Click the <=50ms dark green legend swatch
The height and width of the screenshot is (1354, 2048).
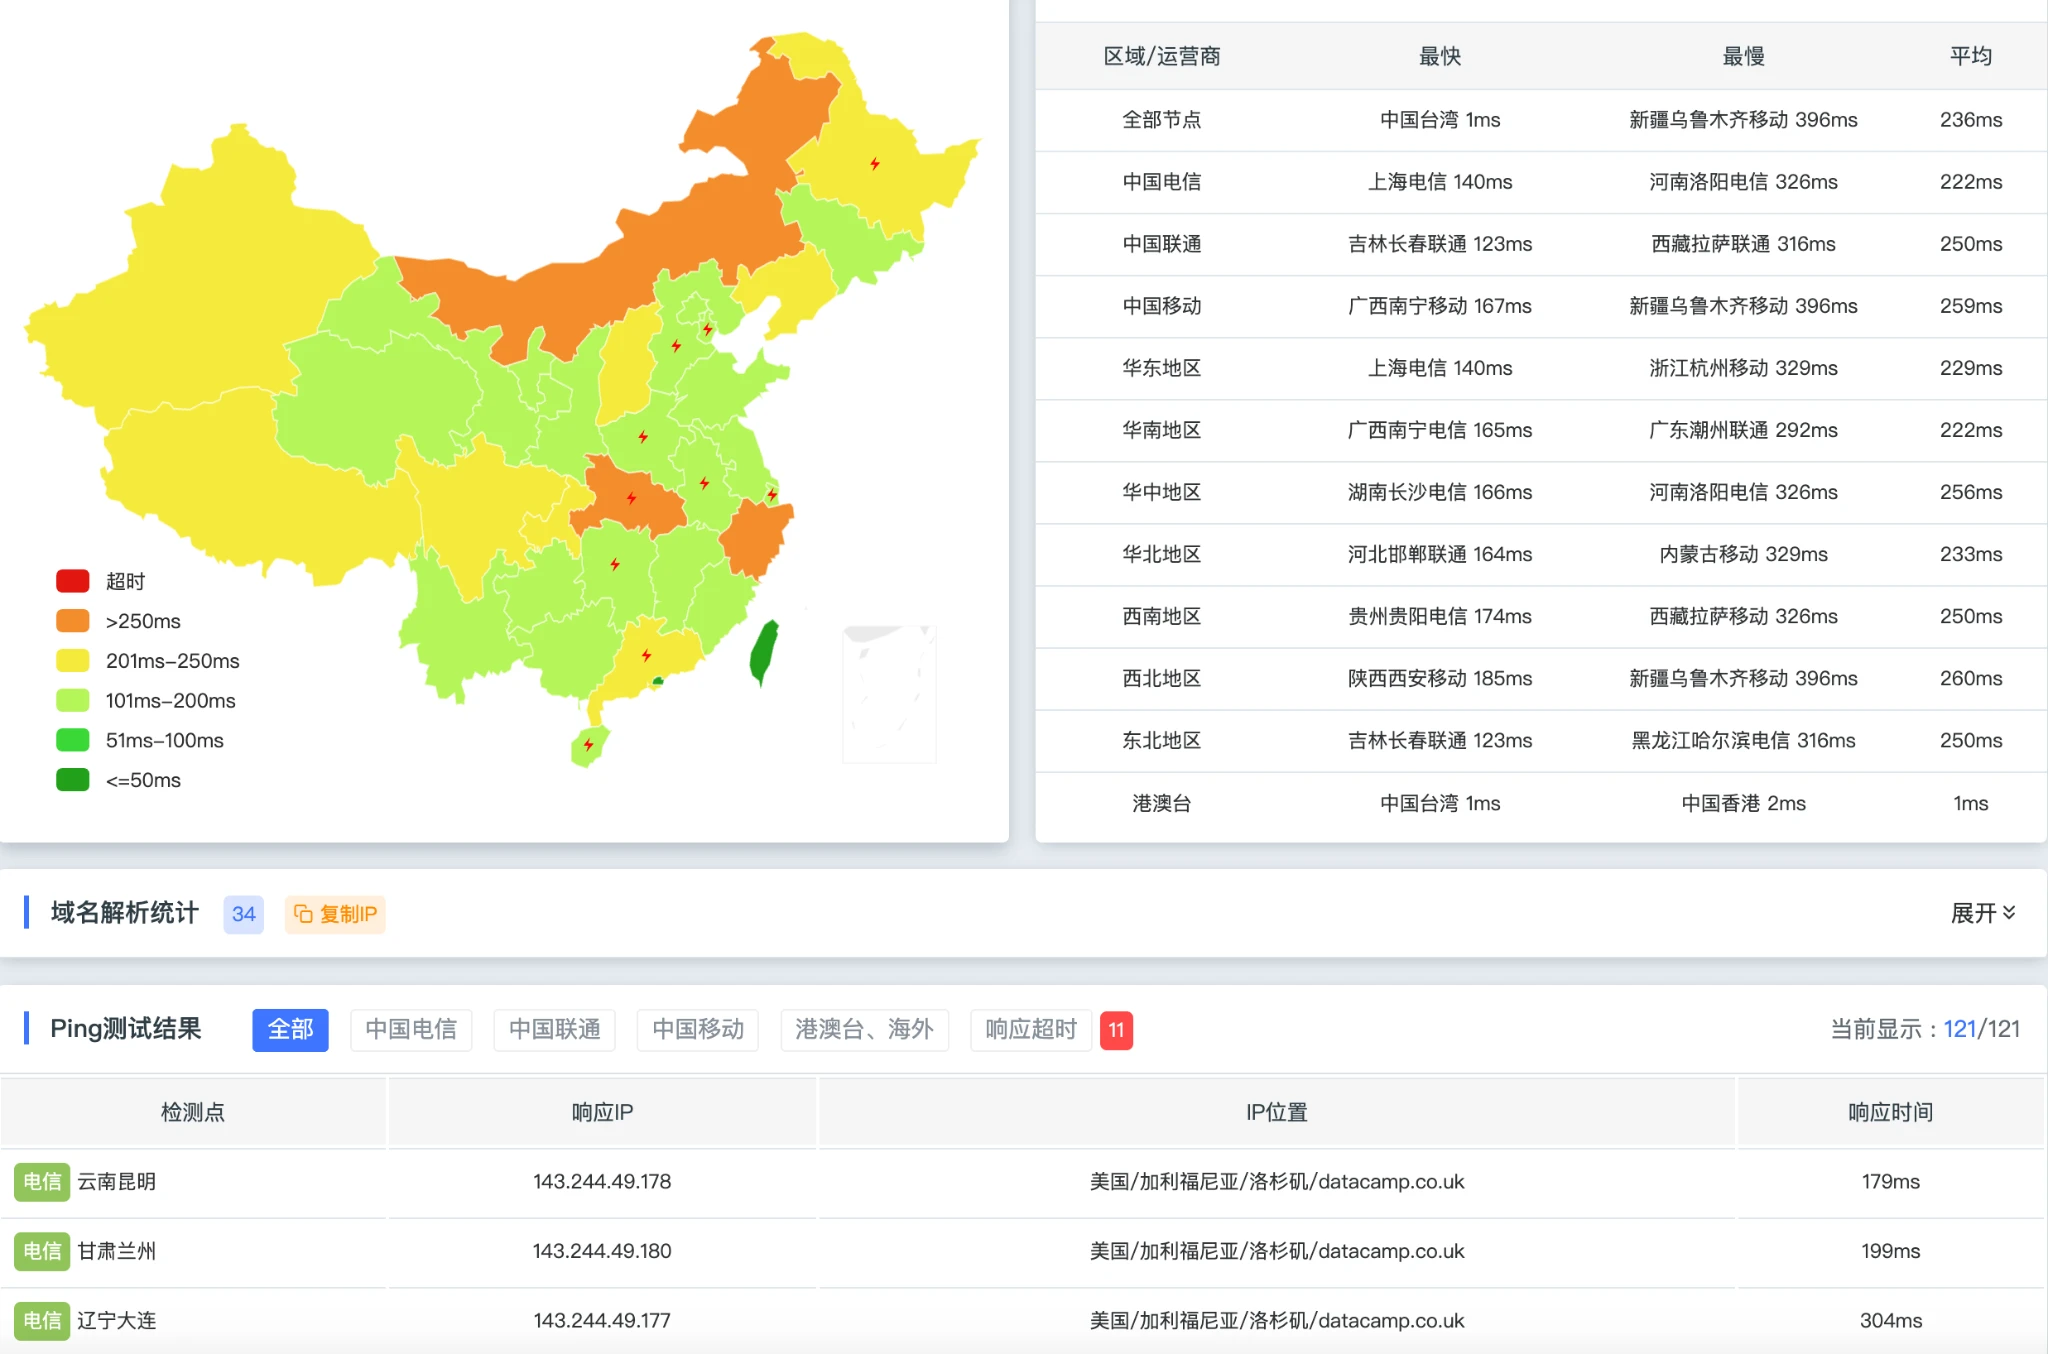[73, 780]
